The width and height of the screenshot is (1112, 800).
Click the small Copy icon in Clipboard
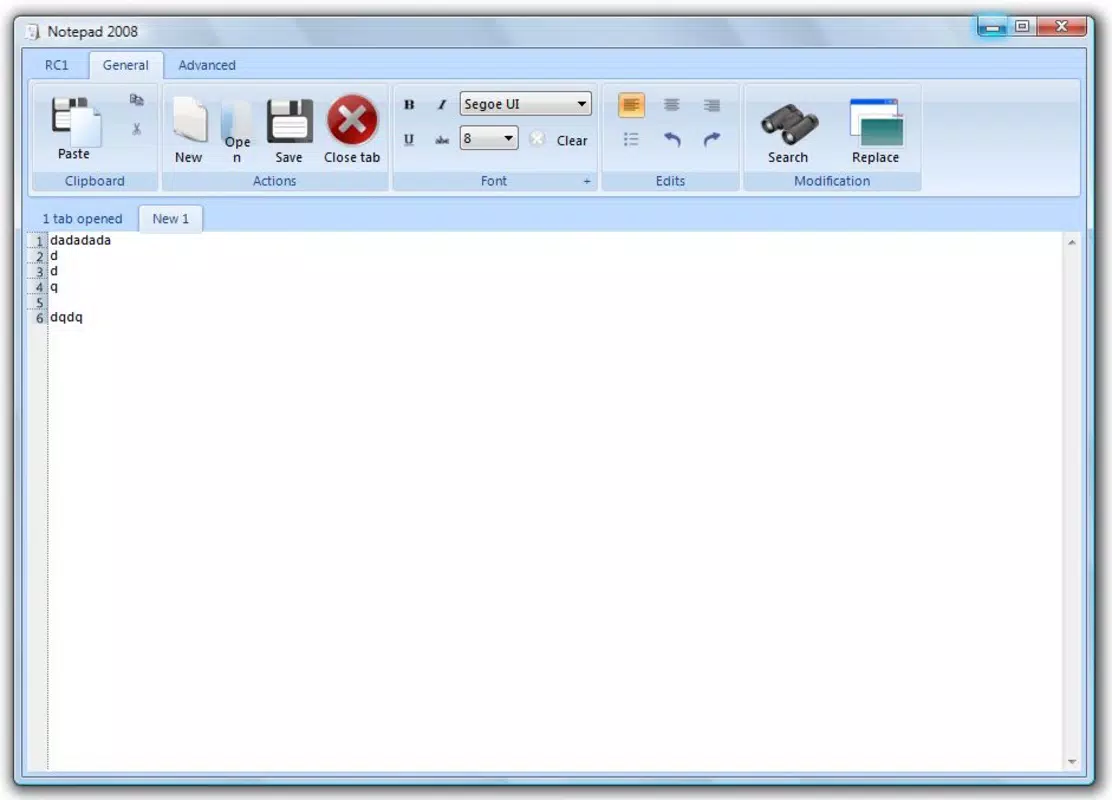tap(136, 100)
